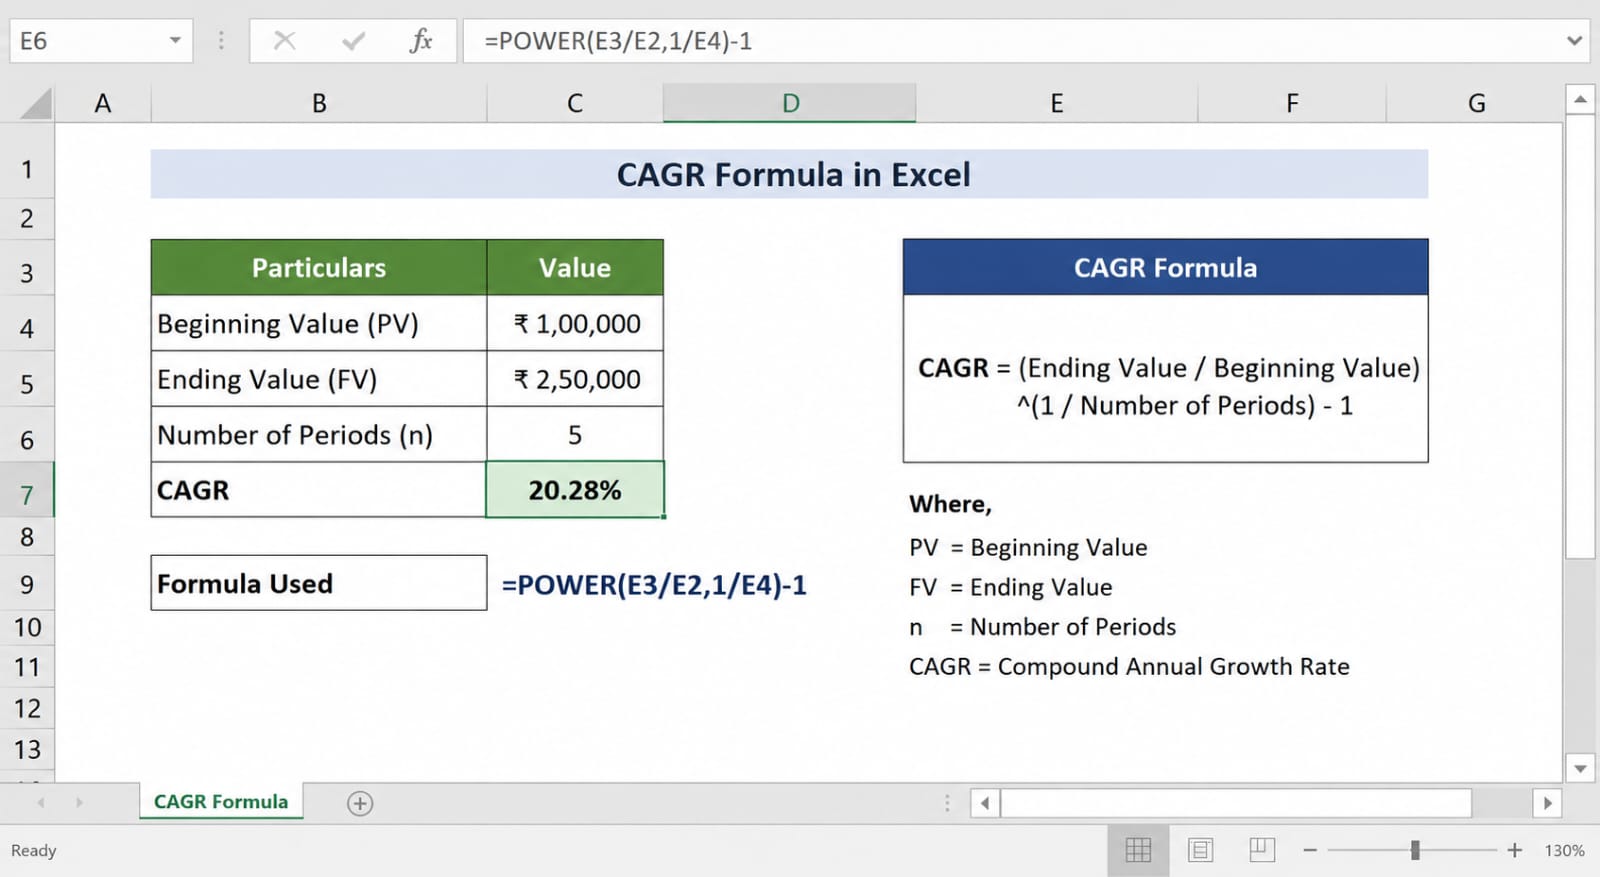This screenshot has height=877, width=1600.
Task: Click the zoom slider handle
Action: point(1415,850)
